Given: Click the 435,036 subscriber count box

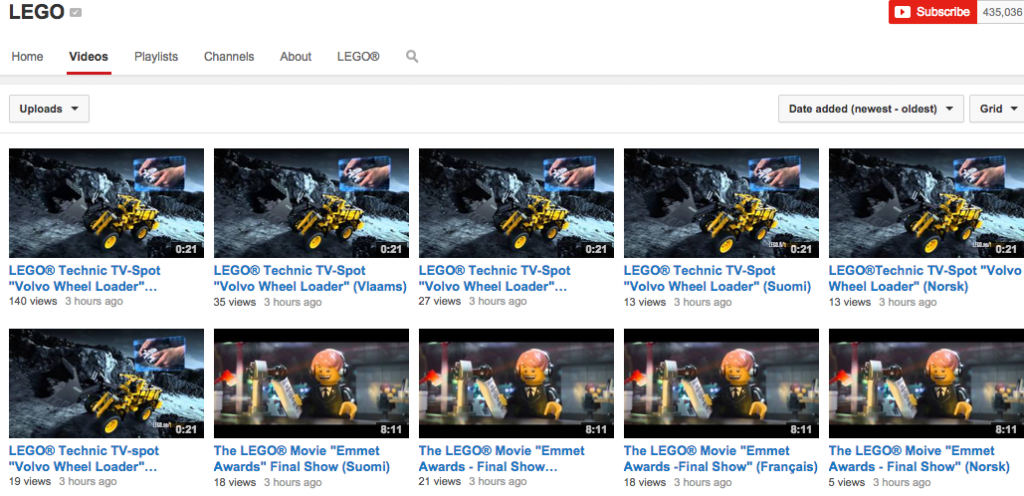Looking at the screenshot, I should 1001,12.
